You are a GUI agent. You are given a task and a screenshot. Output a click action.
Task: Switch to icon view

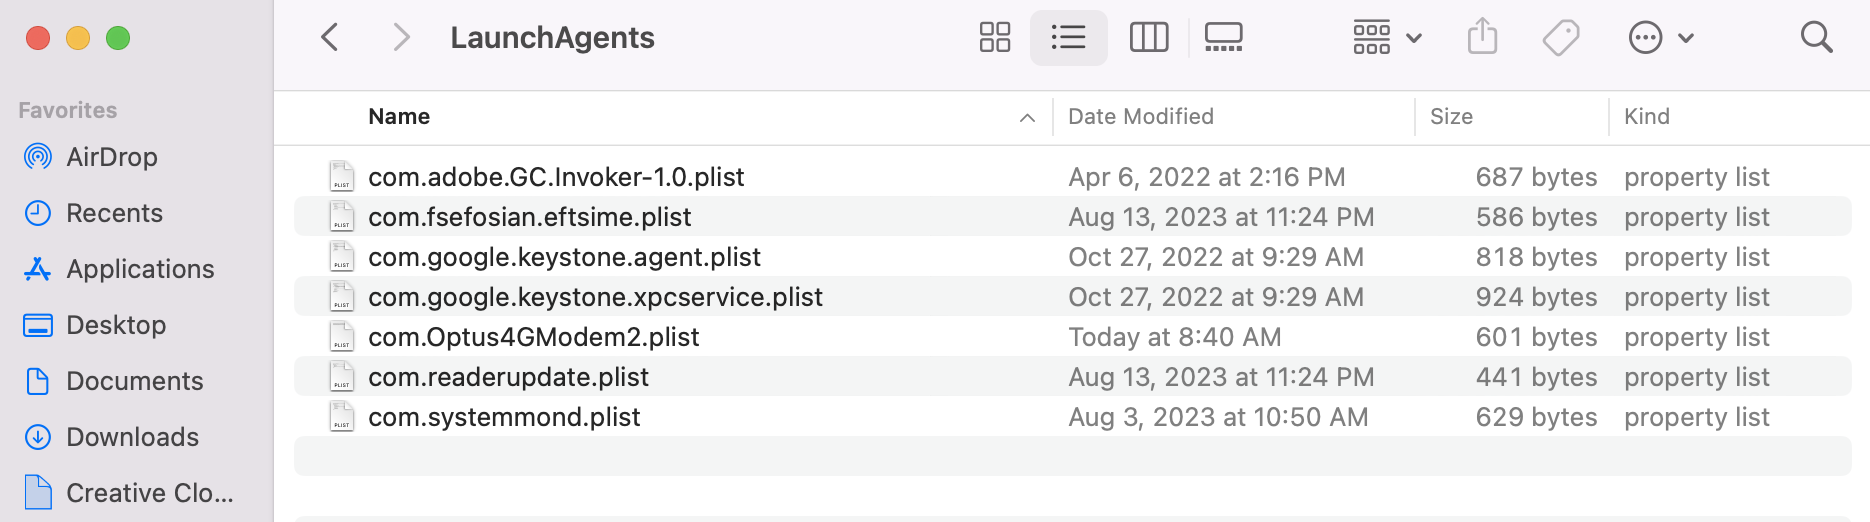994,38
